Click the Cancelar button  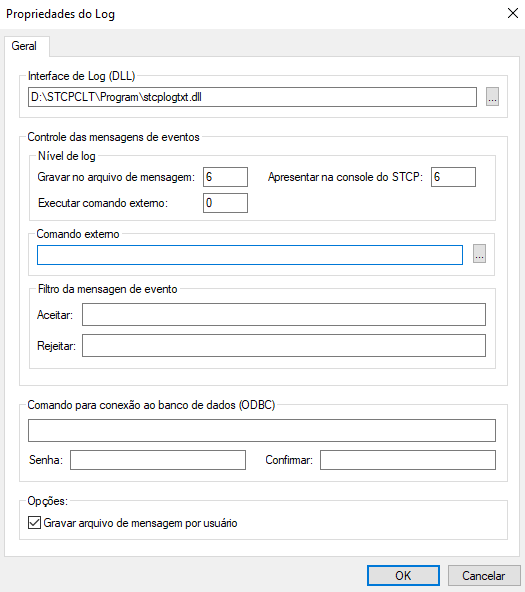pyautogui.click(x=483, y=575)
